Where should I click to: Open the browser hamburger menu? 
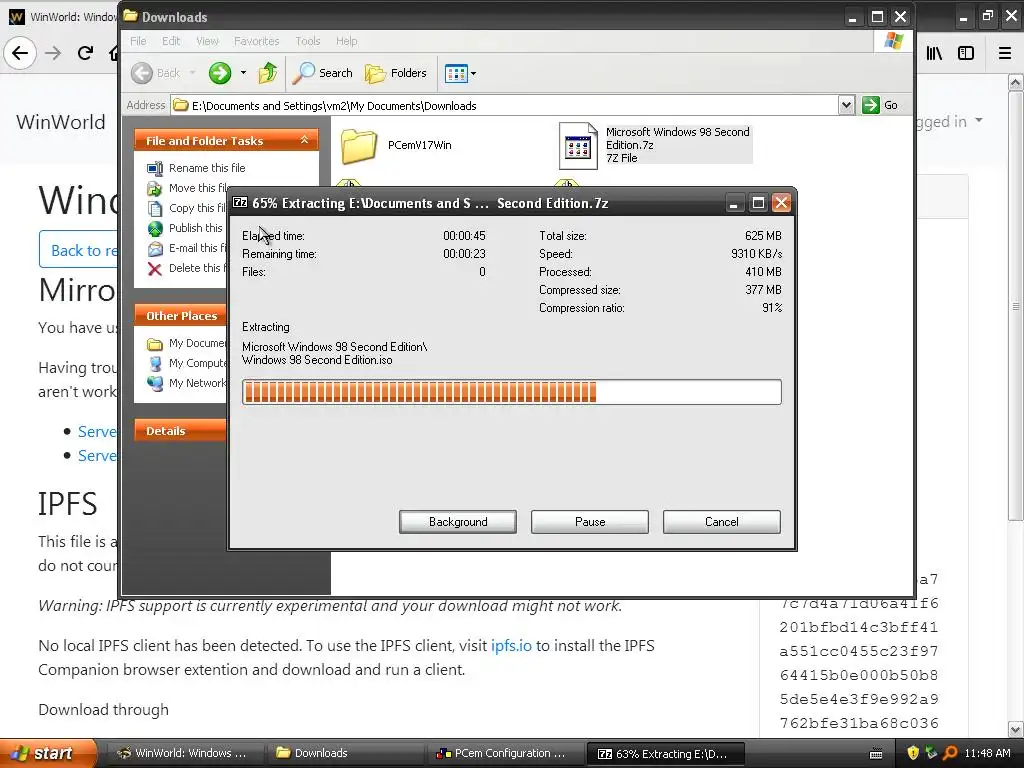[x=1005, y=53]
